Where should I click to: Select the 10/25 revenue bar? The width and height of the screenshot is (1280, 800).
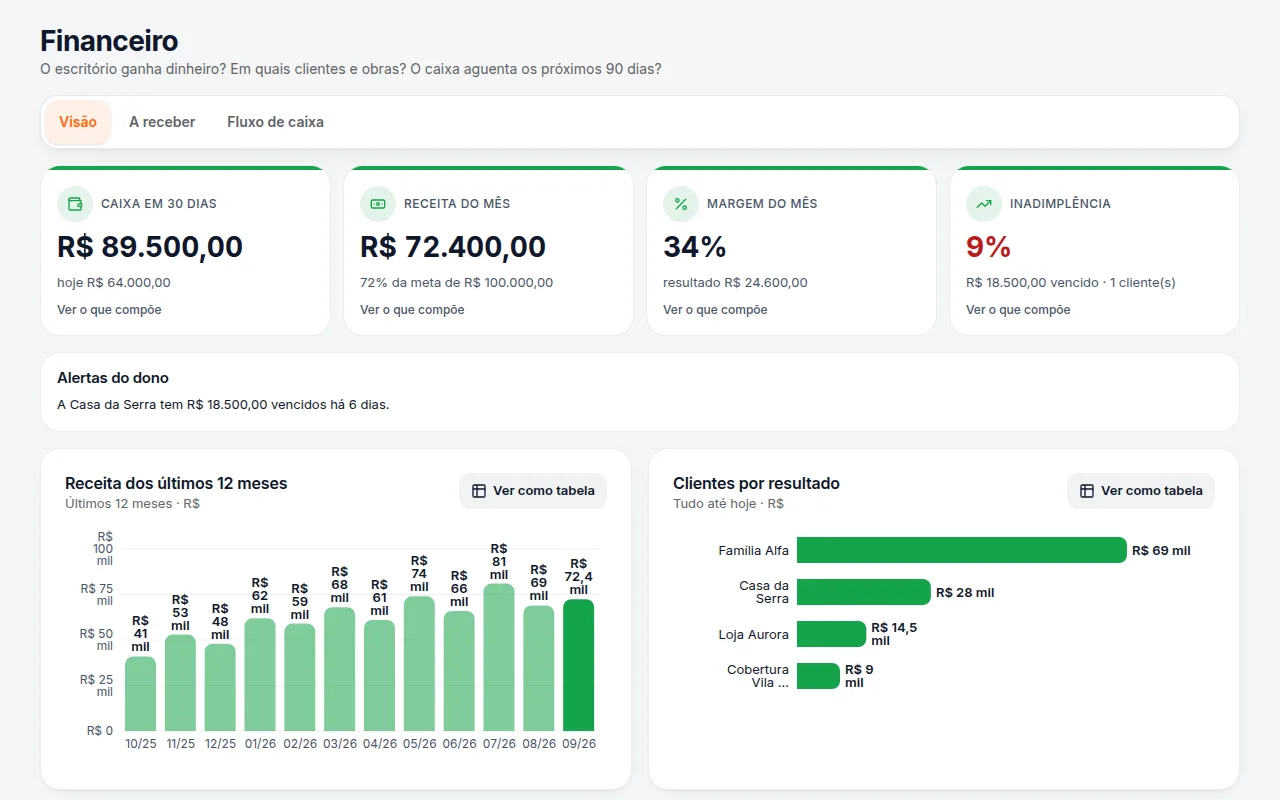pyautogui.click(x=140, y=694)
